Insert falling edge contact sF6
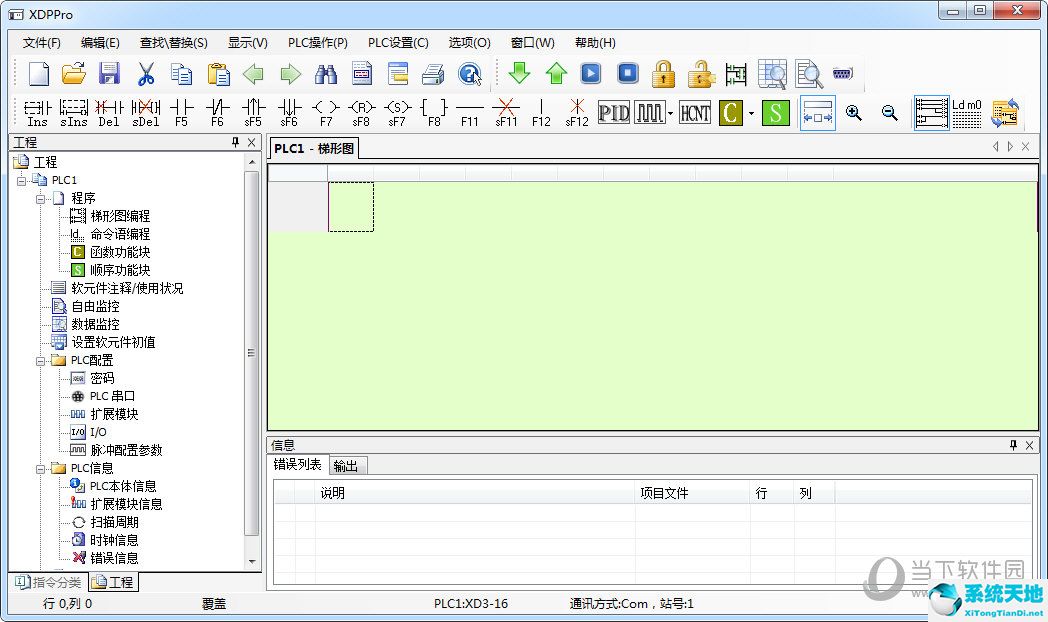Image resolution: width=1048 pixels, height=622 pixels. coord(289,112)
